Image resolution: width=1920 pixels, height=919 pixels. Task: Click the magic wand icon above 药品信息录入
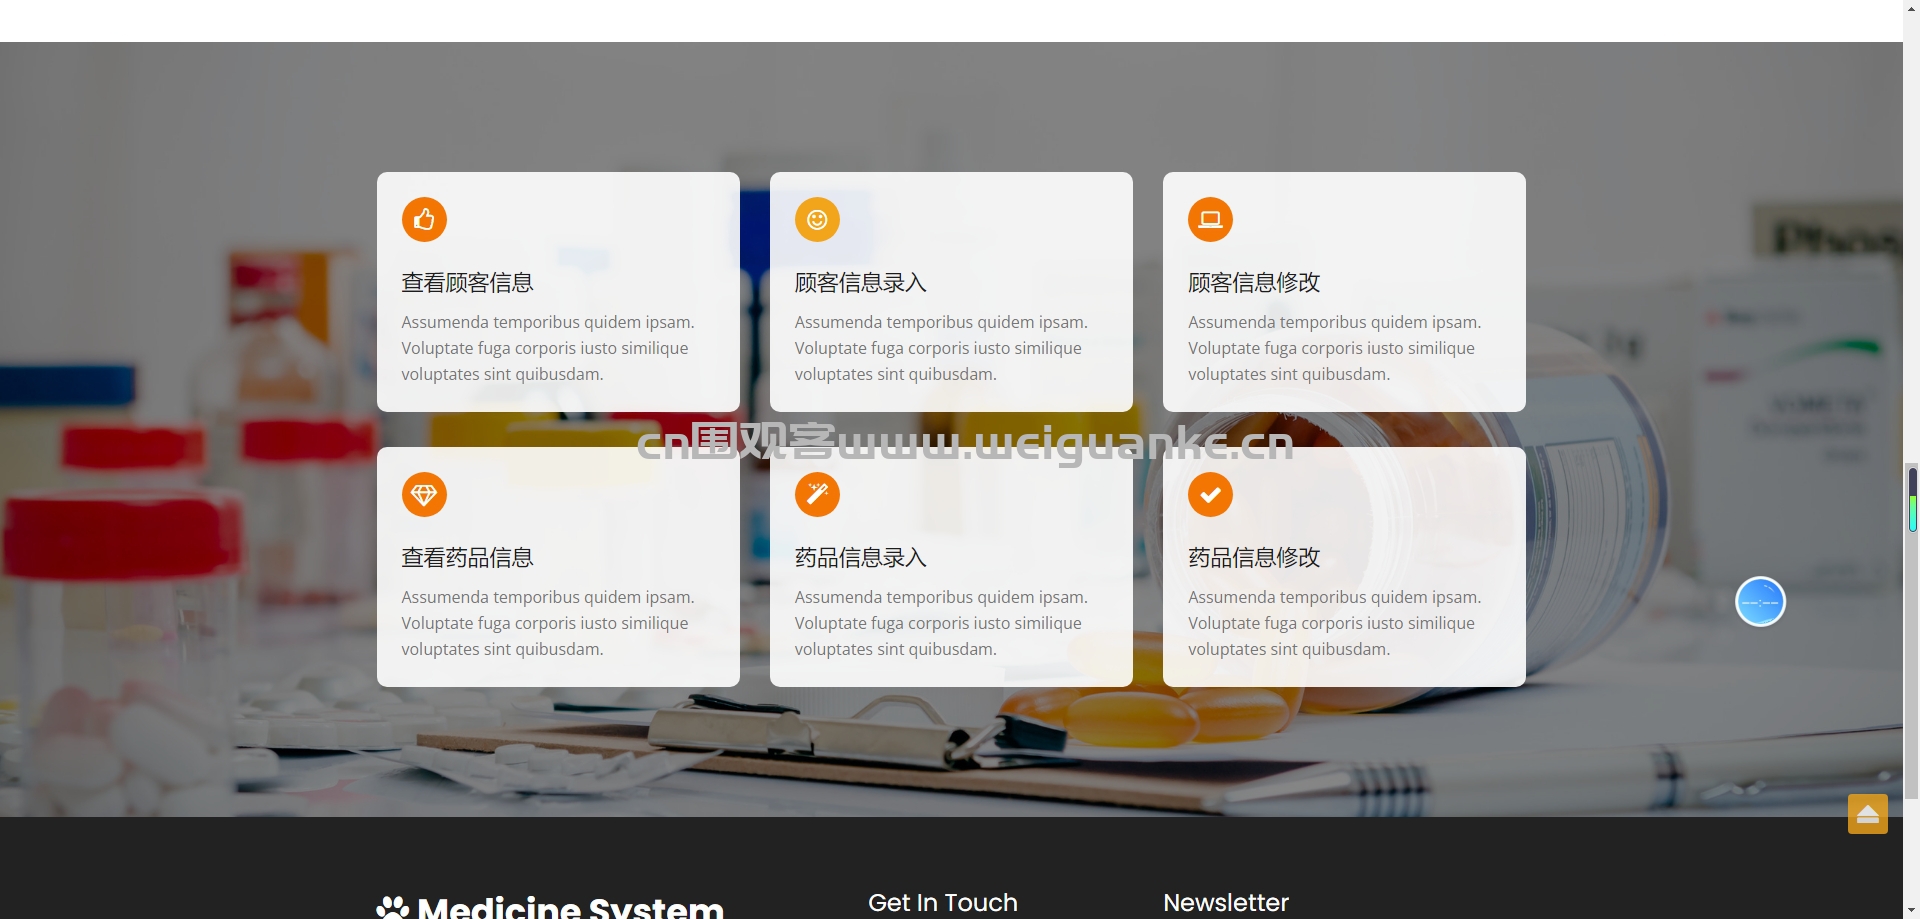click(x=817, y=494)
